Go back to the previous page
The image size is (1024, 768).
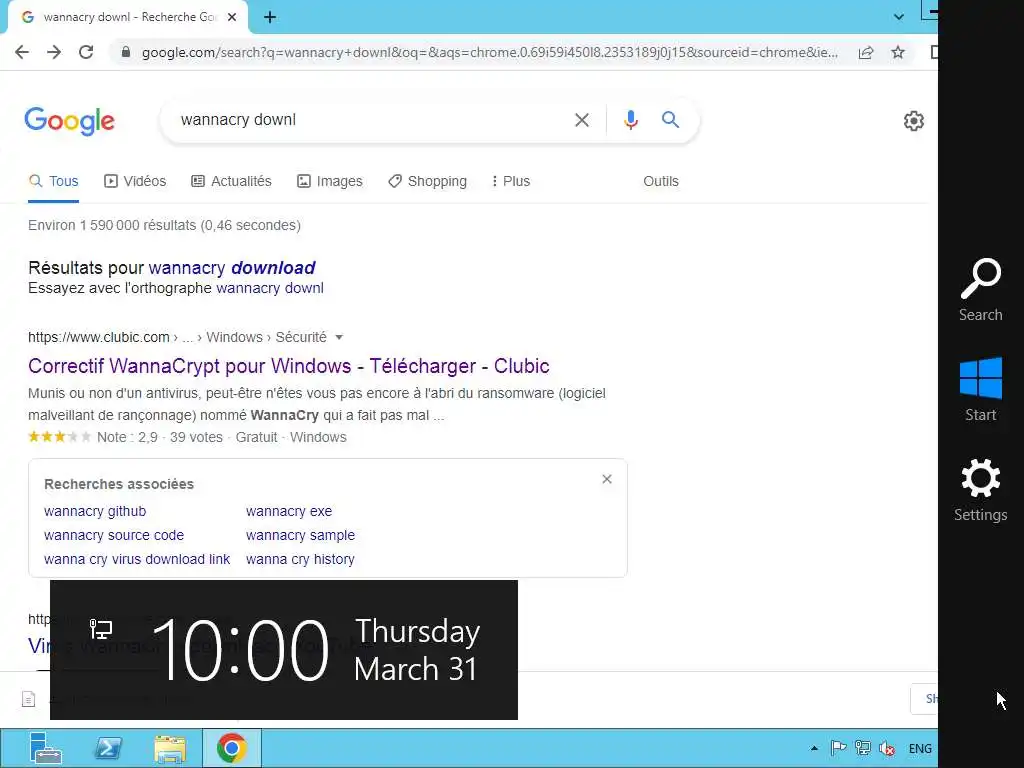click(x=22, y=52)
